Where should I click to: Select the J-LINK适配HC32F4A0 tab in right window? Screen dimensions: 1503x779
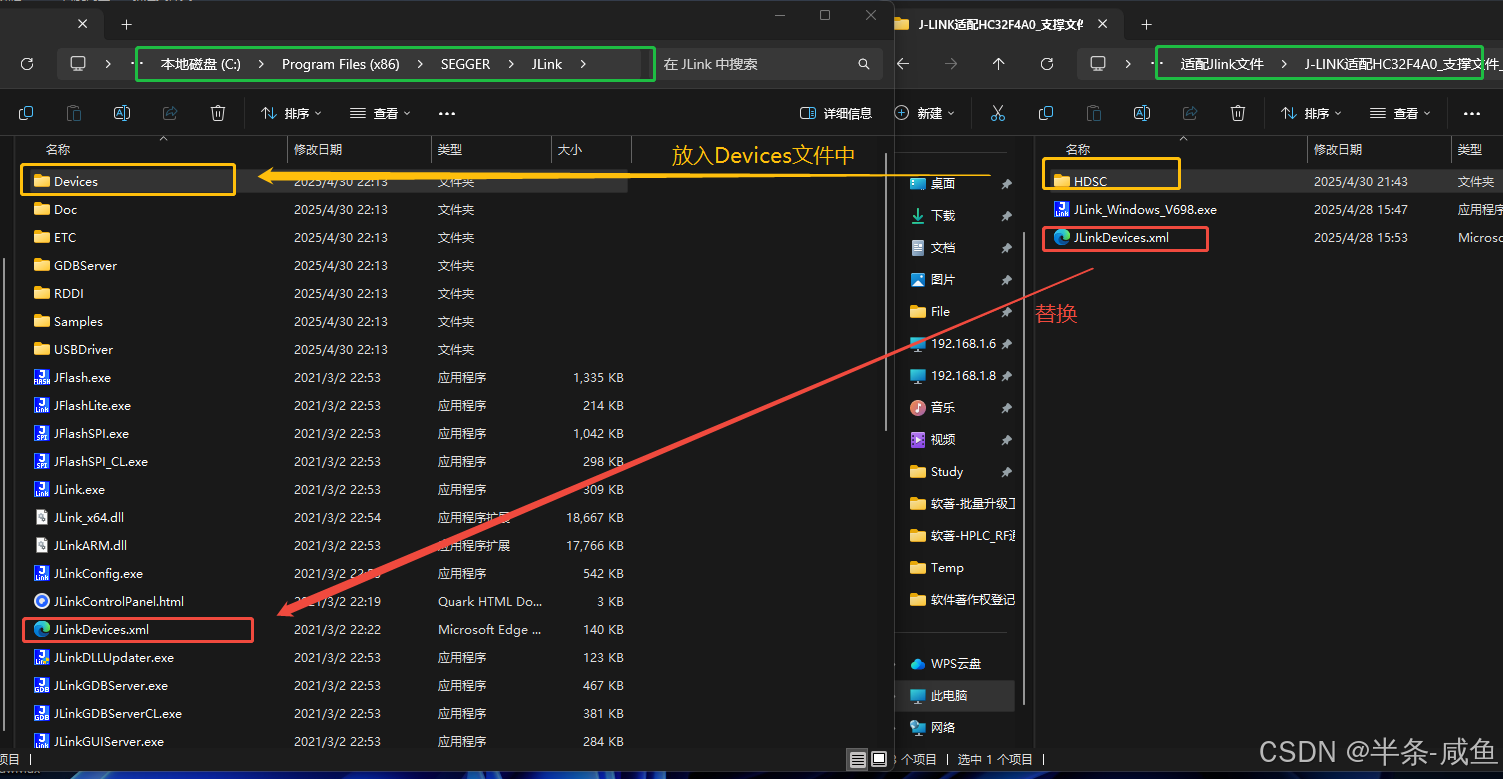pos(1000,24)
